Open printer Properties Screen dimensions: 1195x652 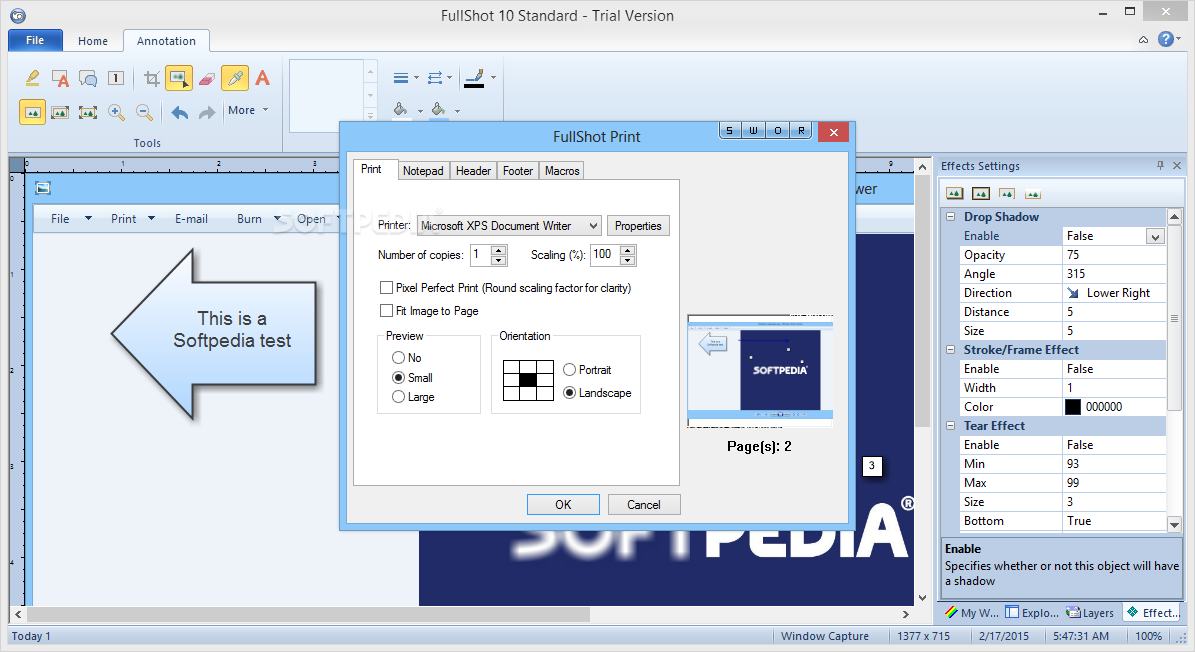coord(638,225)
